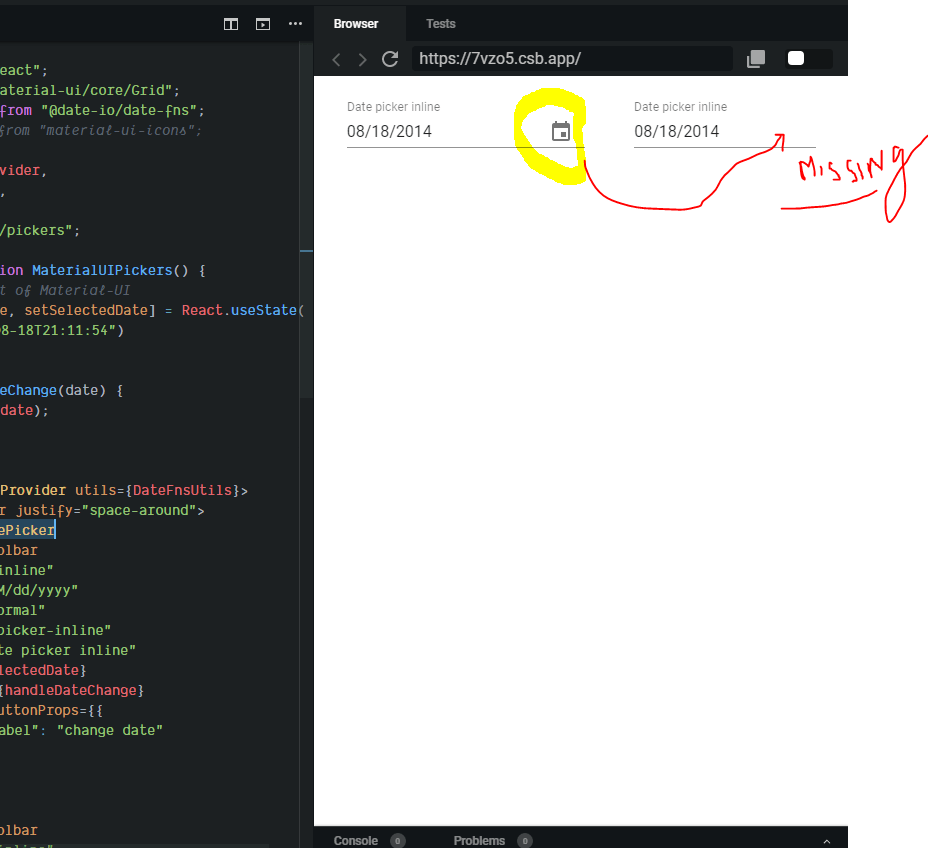This screenshot has width=928, height=848.
Task: Collapse the console panel with the chevron
Action: coord(826,840)
